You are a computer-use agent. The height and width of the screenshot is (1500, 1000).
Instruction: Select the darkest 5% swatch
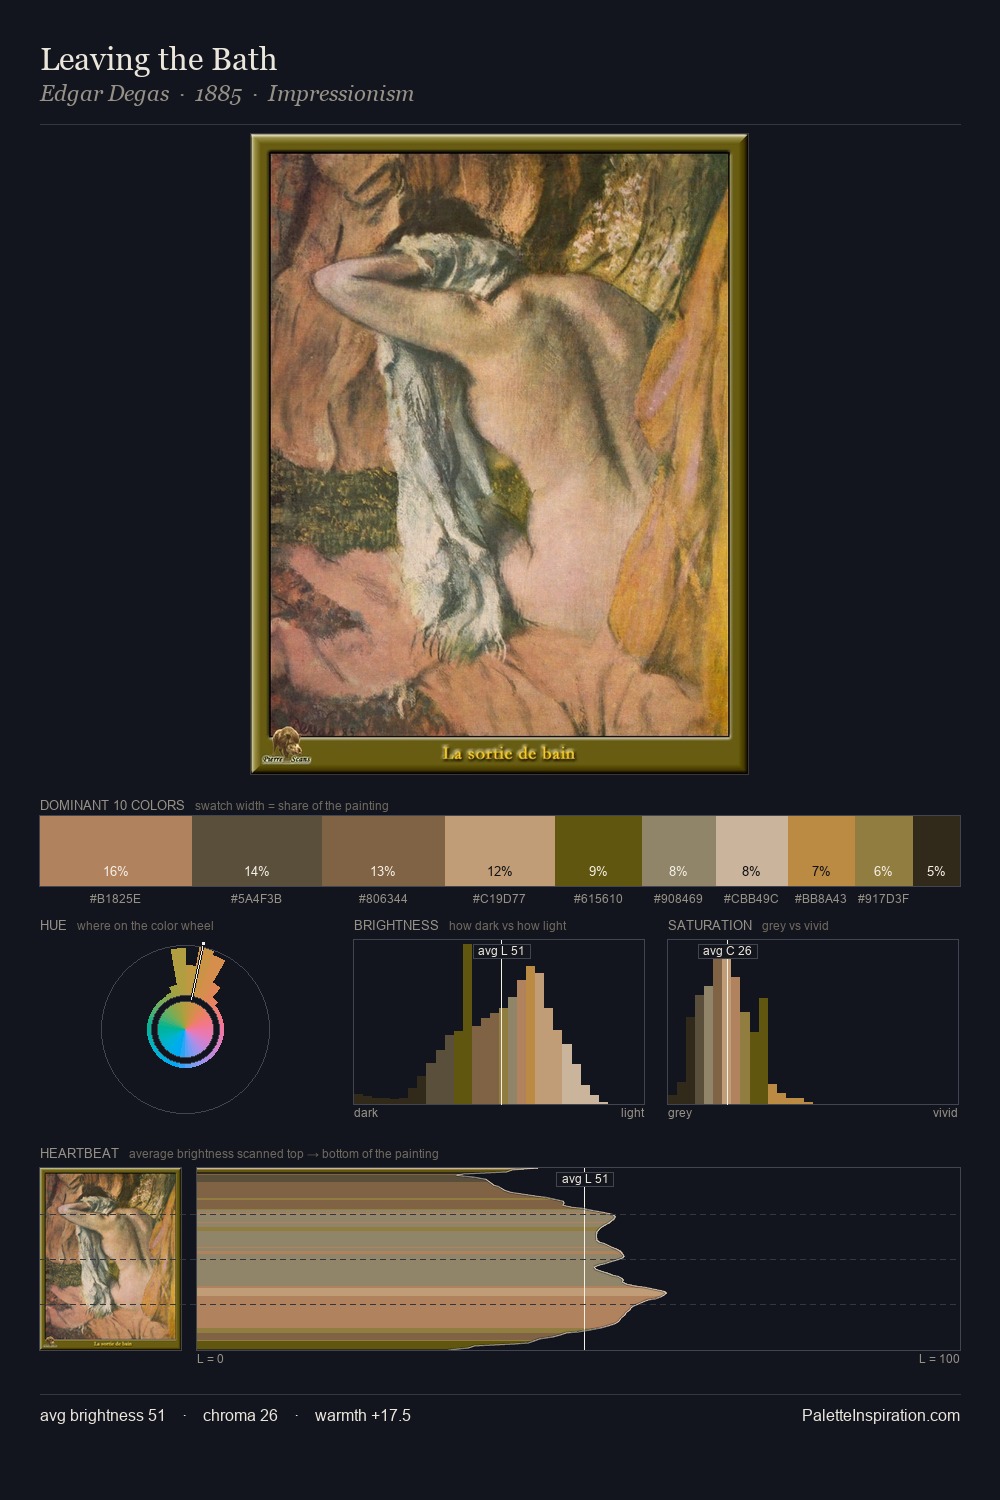tap(936, 851)
